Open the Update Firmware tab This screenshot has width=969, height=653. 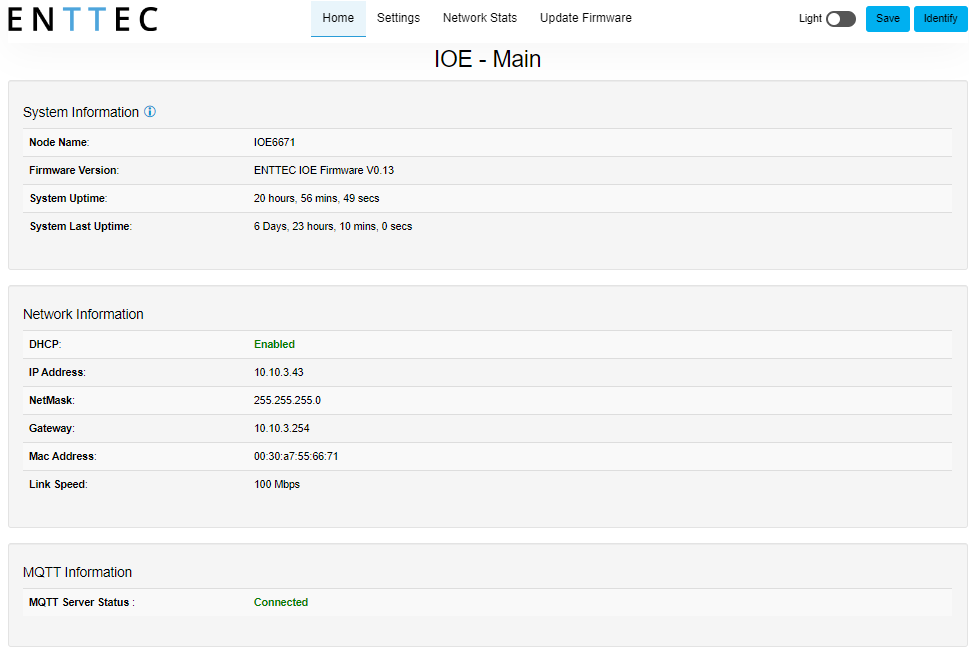(x=586, y=19)
